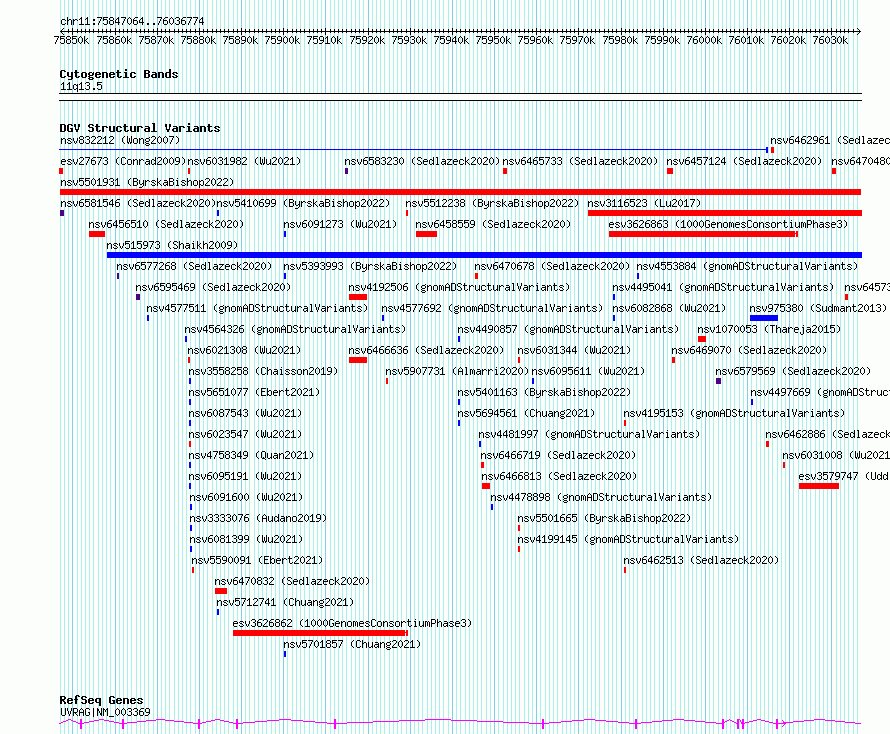Open the nsv5410699 (ByrskaBishop2022) label
The width and height of the screenshot is (890, 734).
point(304,203)
